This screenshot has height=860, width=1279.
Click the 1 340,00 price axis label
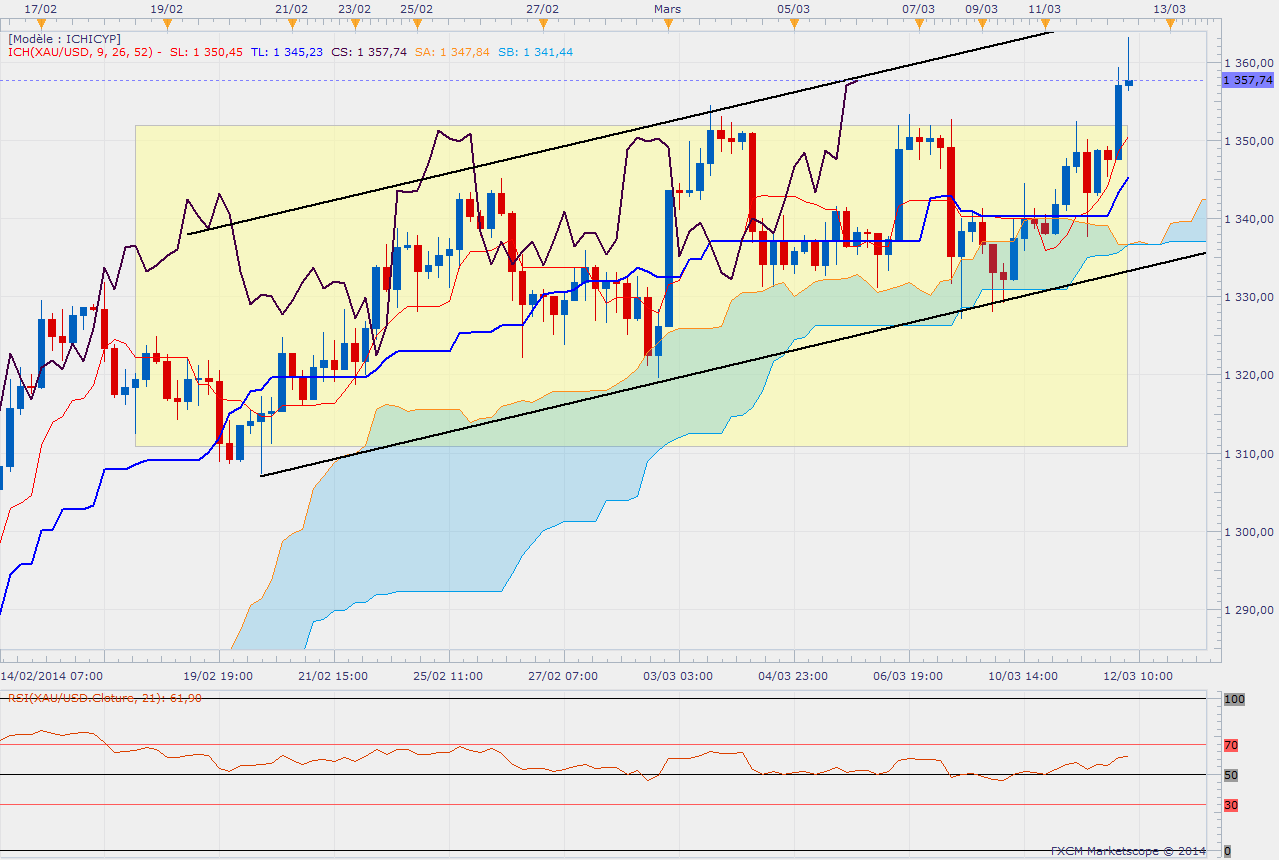click(1248, 218)
